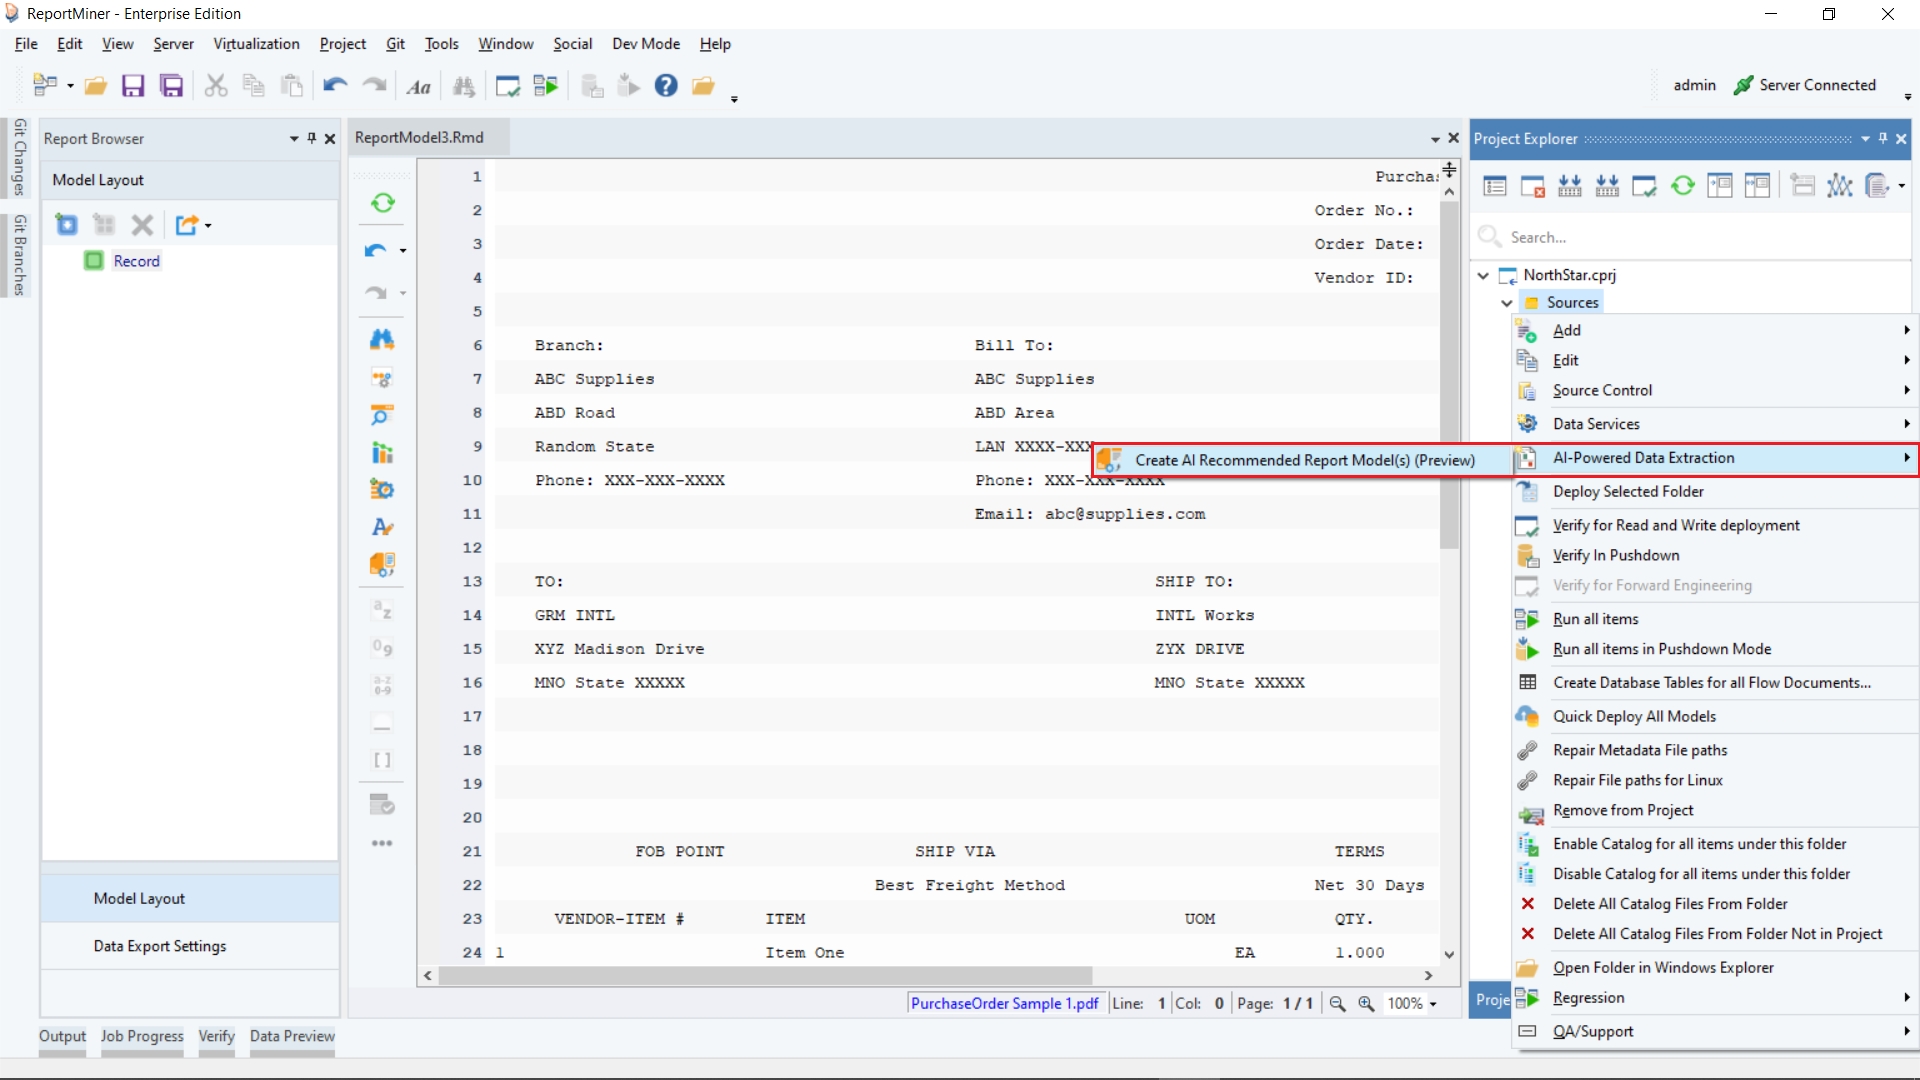Click the Save icon in main toolbar
This screenshot has width=1920, height=1080.
[133, 86]
